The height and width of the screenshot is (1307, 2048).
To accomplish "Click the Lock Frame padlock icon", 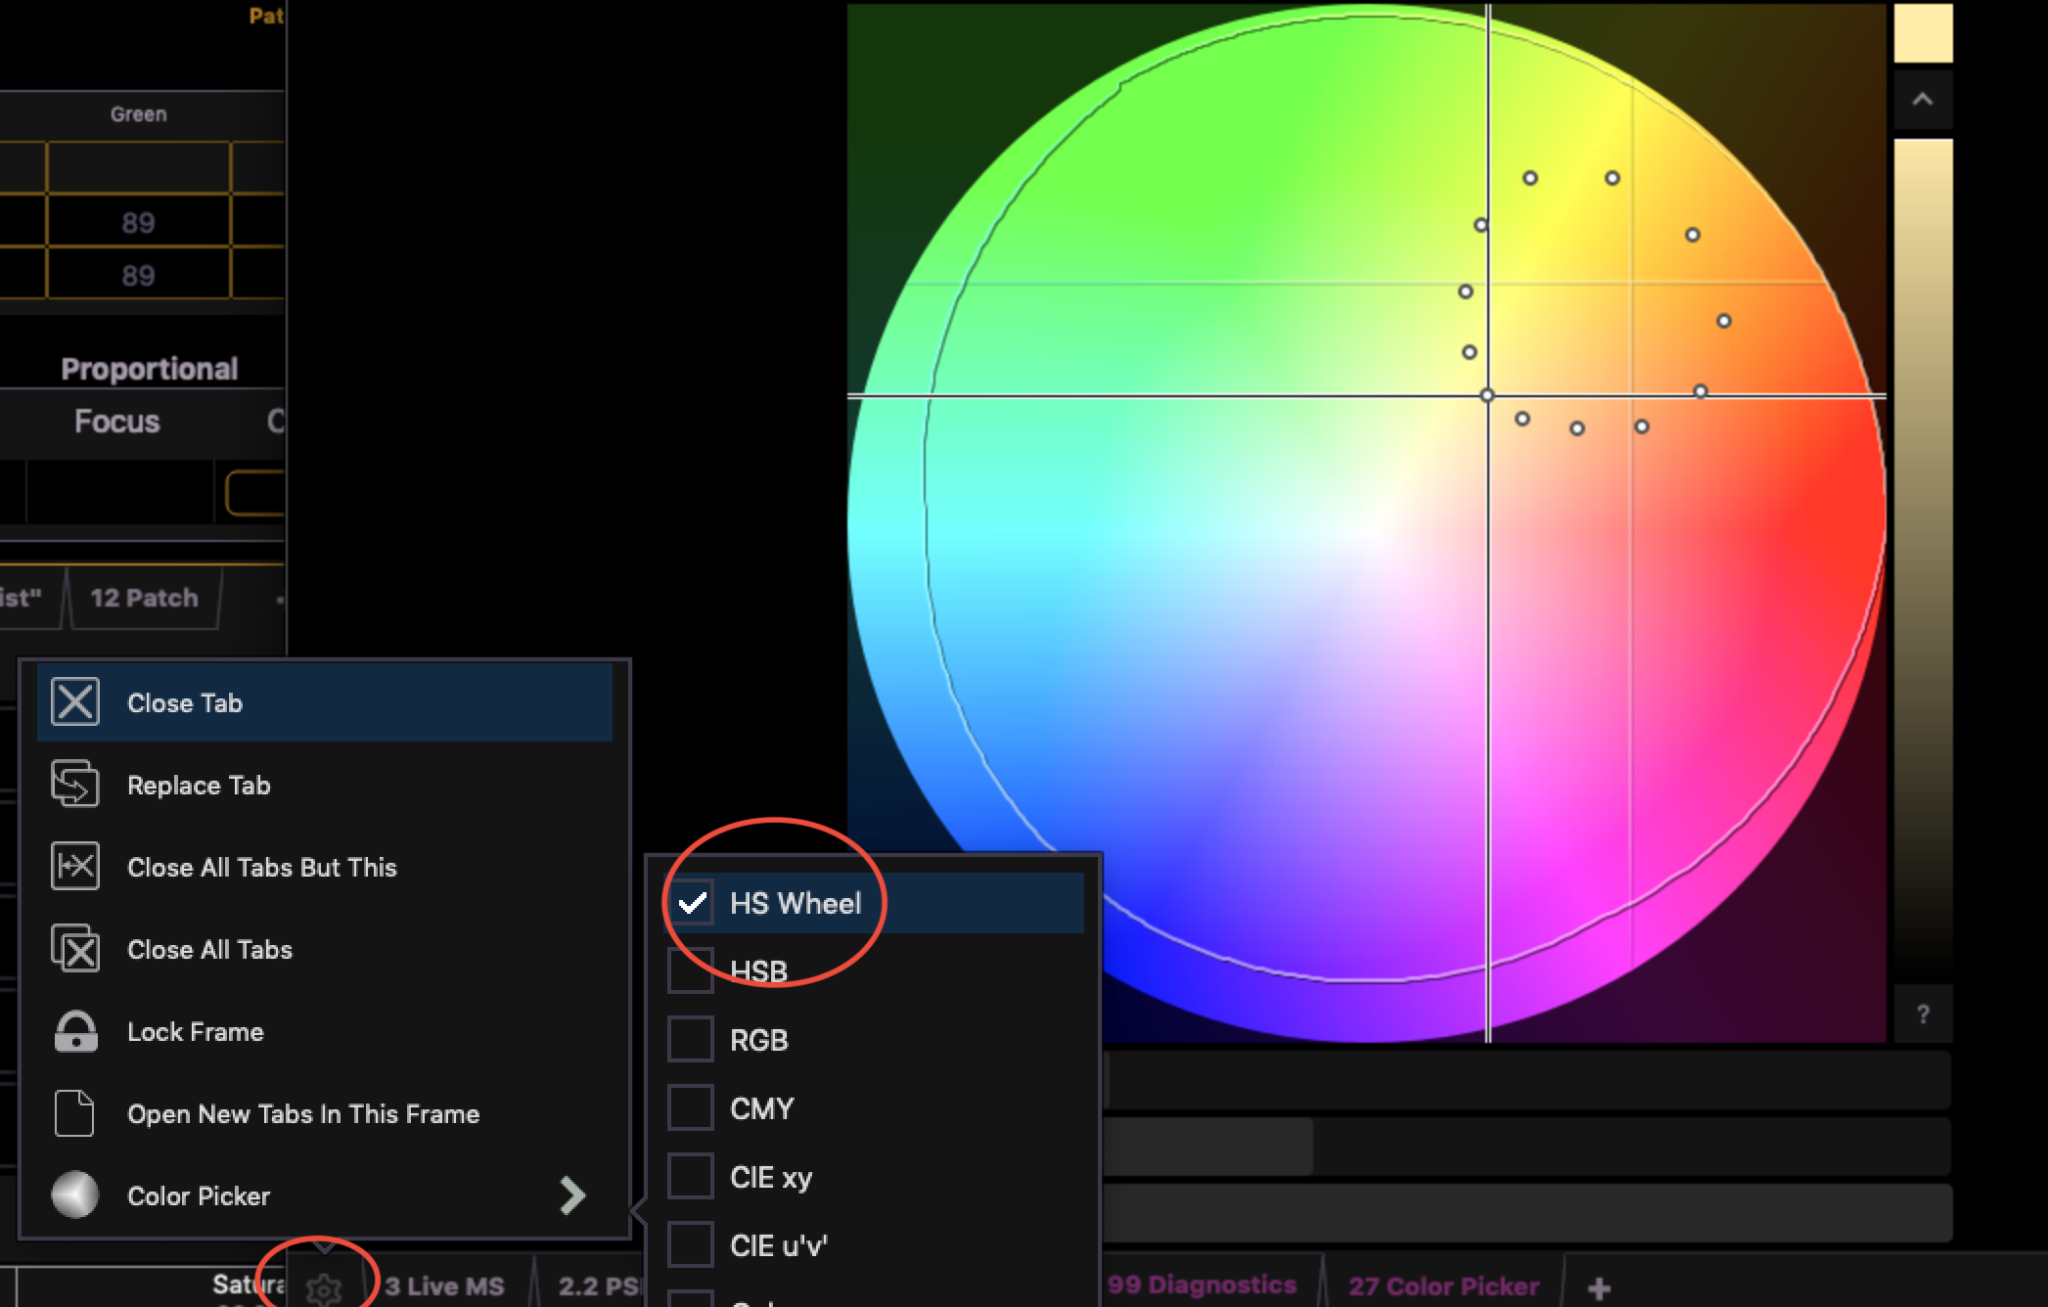I will click(74, 1031).
